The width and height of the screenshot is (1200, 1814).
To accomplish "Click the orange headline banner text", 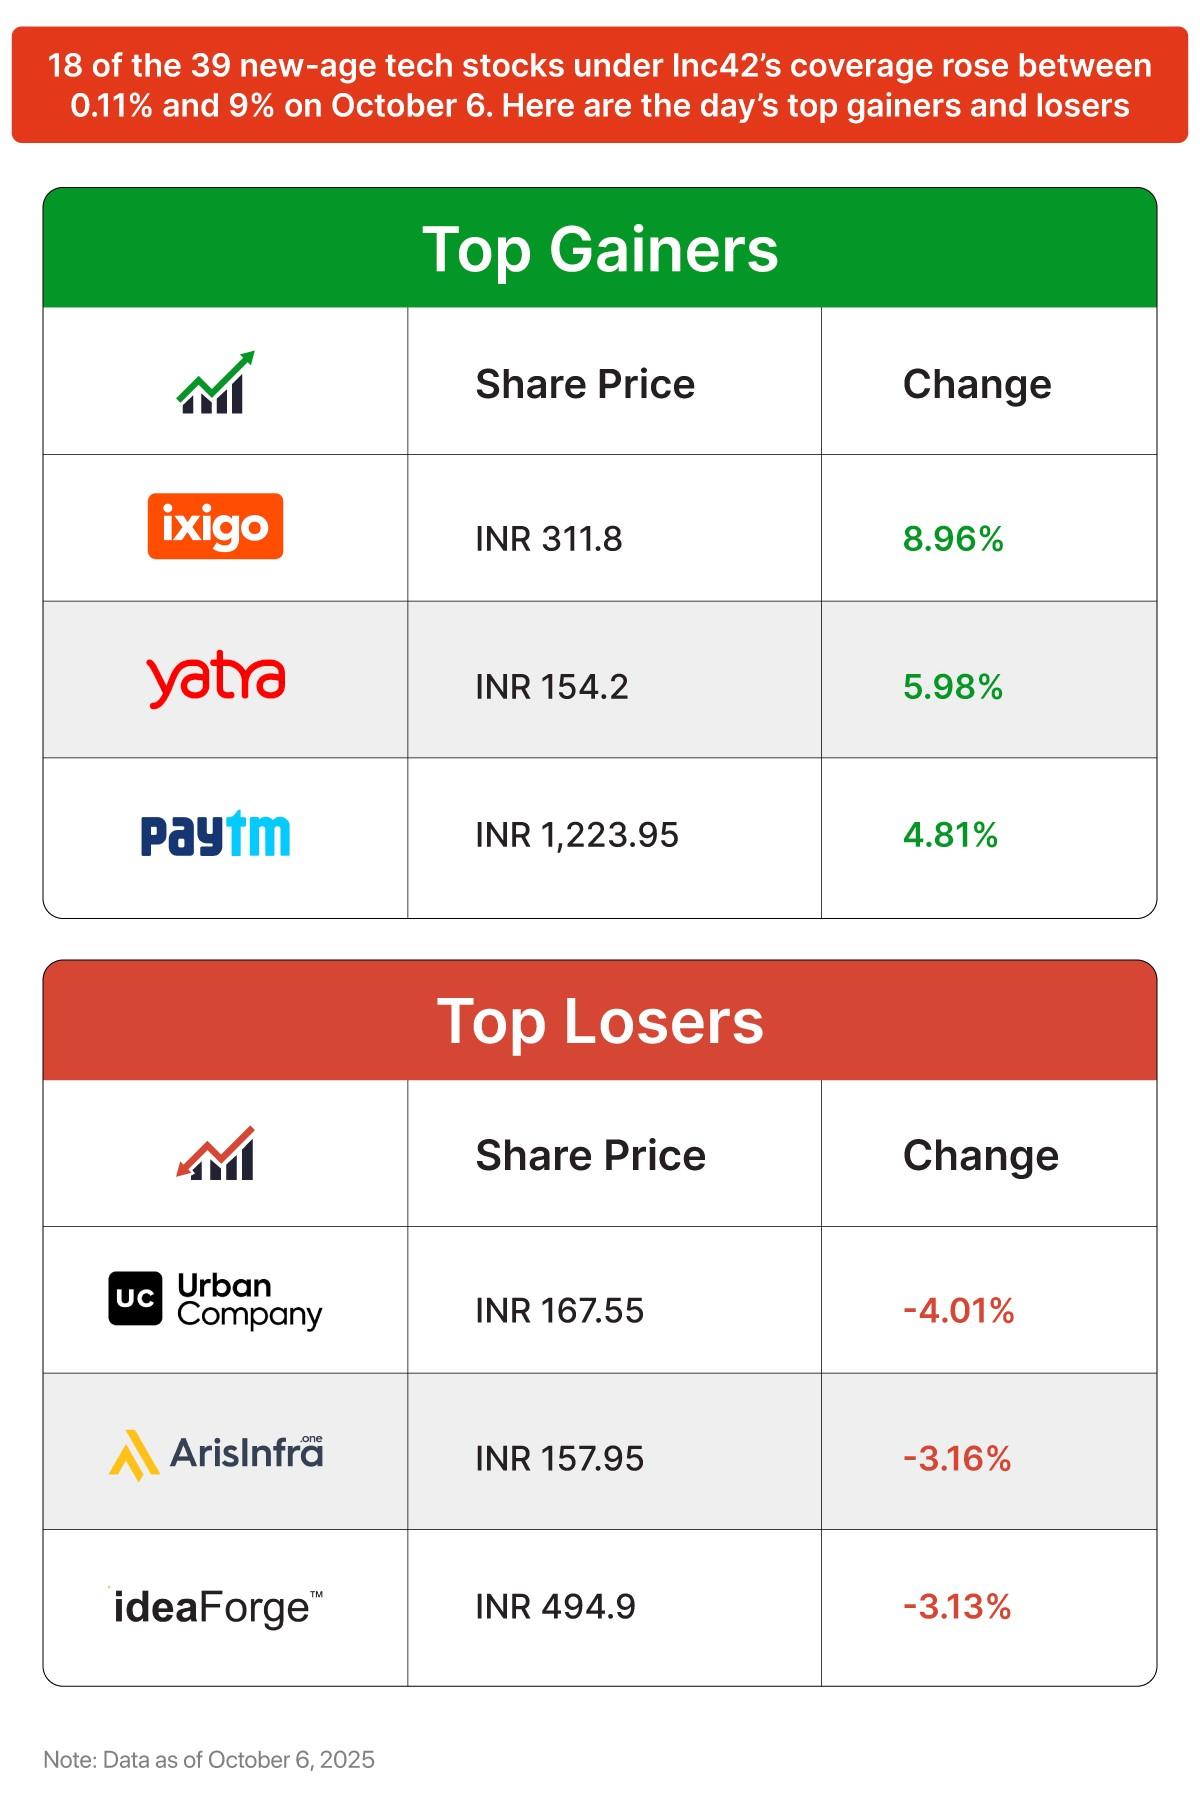I will (600, 86).
